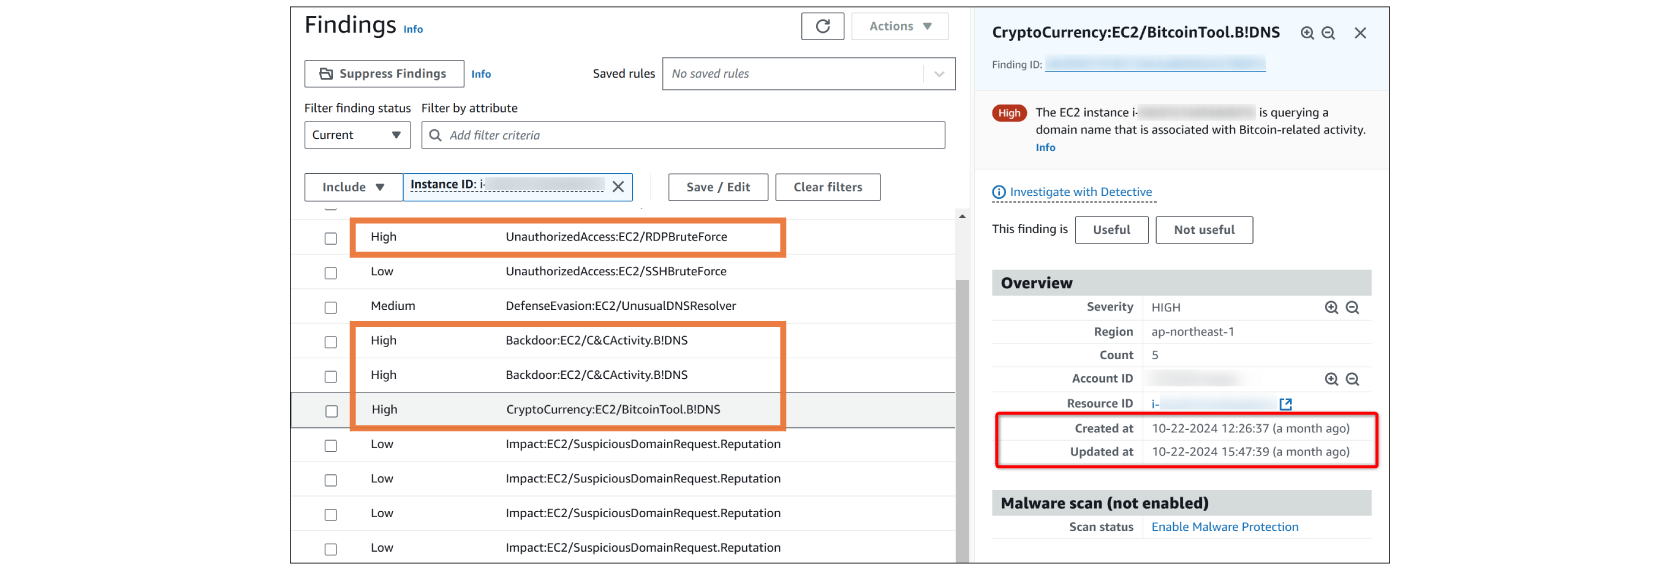Select the UnusualDNSResolver finding checkbox
Viewport: 1680px width, 570px height.
331,307
